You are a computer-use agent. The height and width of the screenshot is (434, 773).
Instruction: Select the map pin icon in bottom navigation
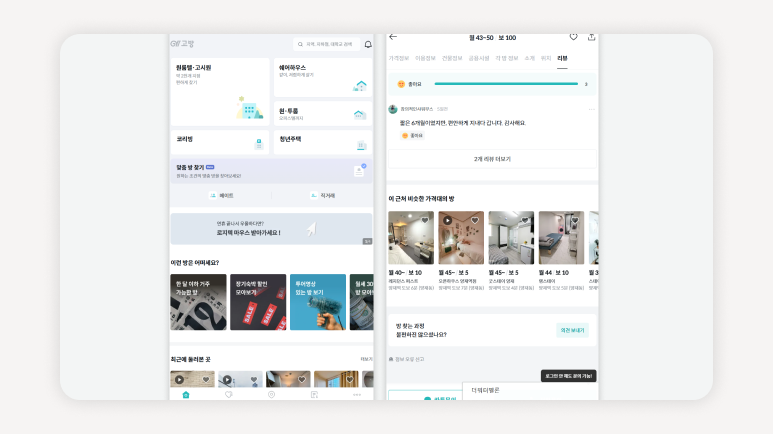click(x=272, y=395)
